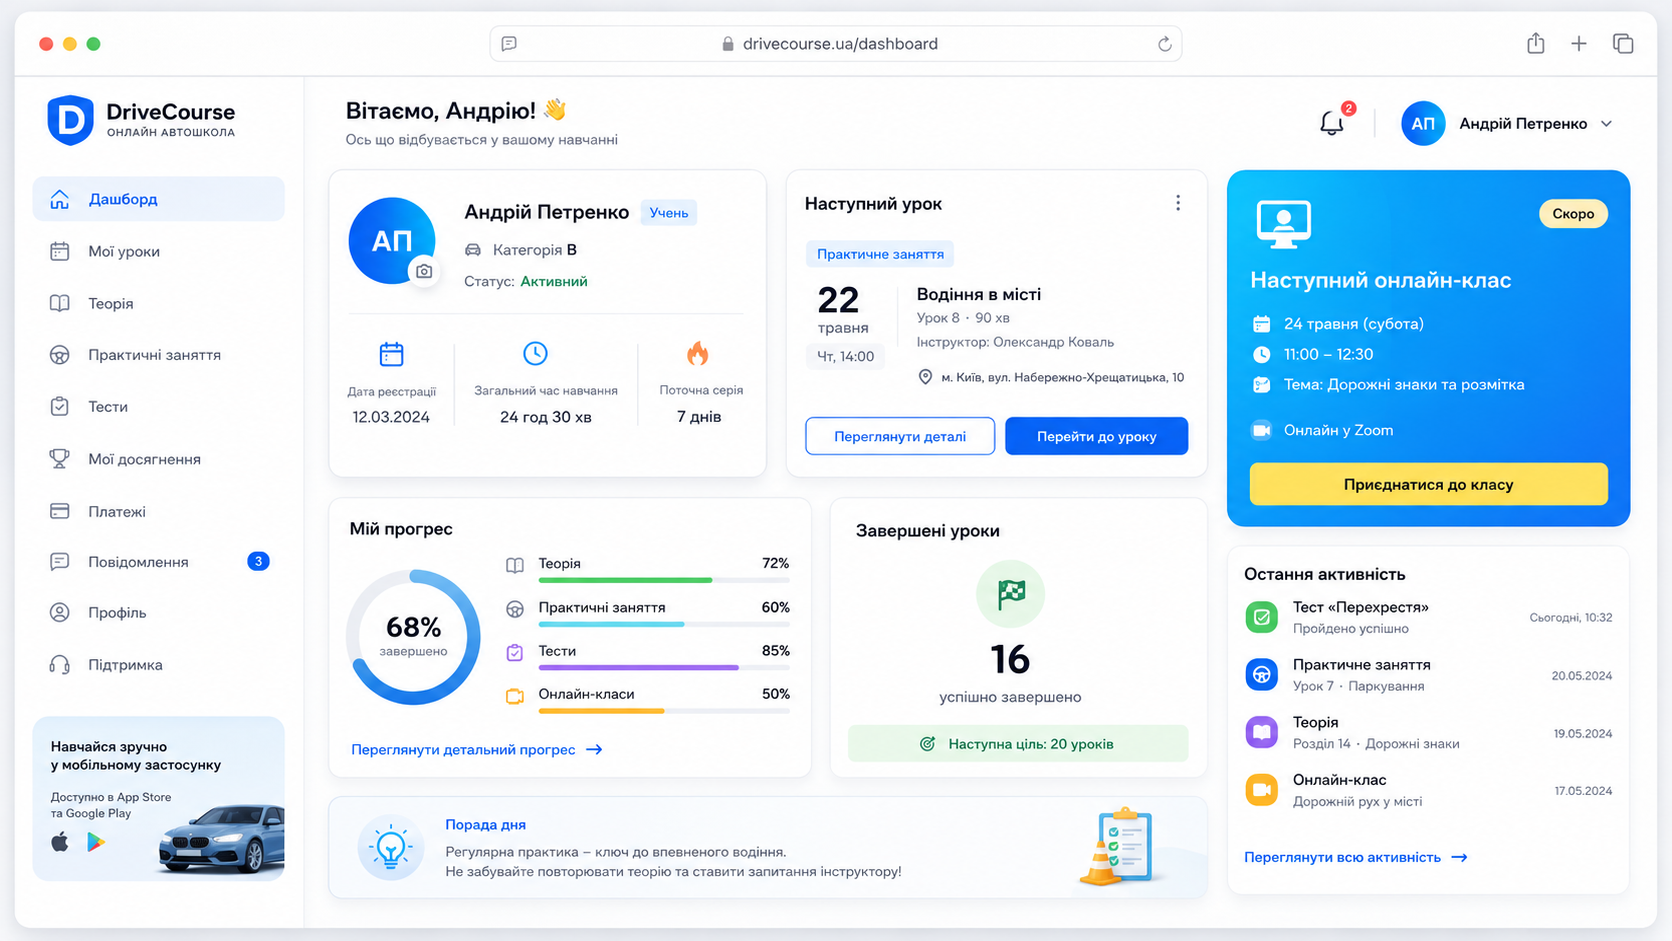Click the tab overview icon in browser

pos(1623,43)
